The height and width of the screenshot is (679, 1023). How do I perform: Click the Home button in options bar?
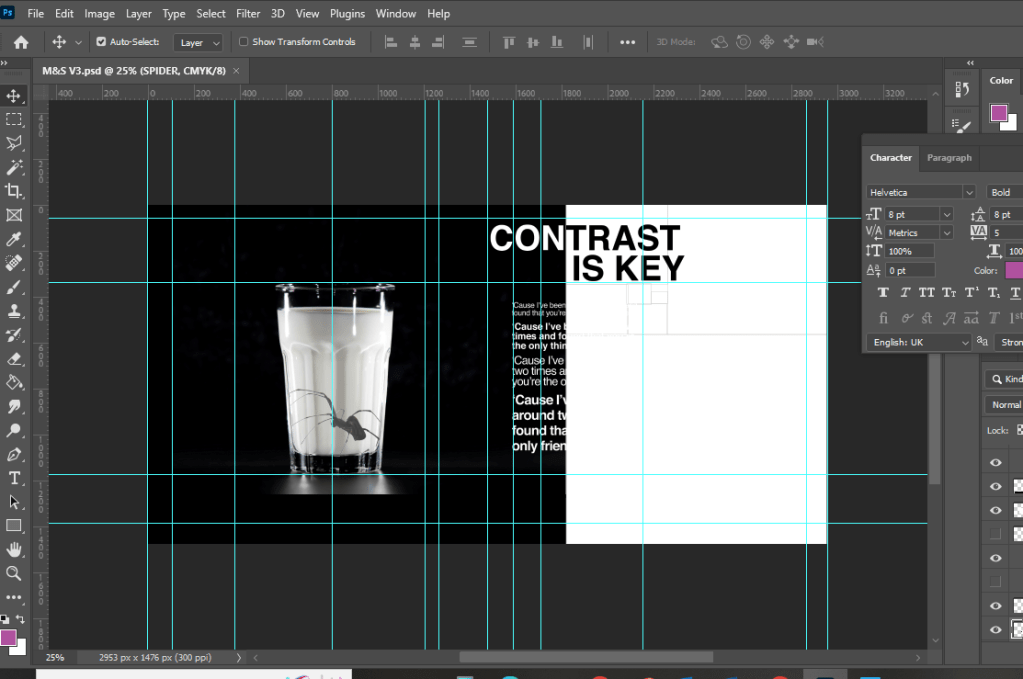point(21,42)
